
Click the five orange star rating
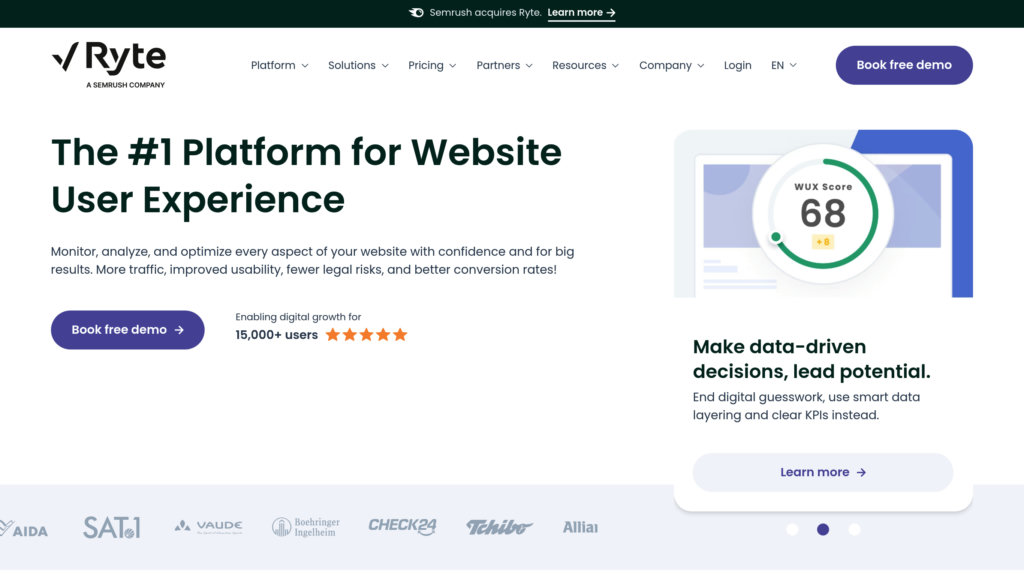pyautogui.click(x=366, y=335)
